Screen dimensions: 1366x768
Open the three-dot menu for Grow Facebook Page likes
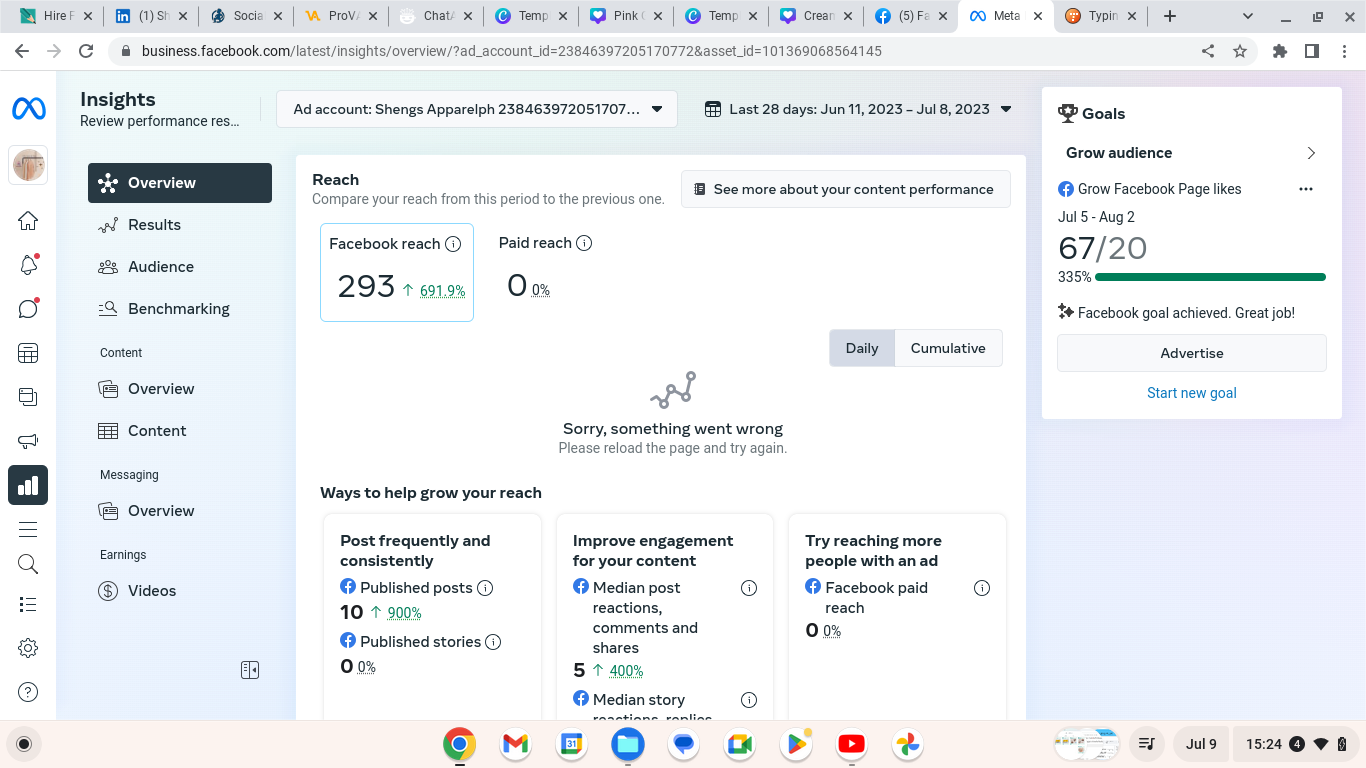(1305, 189)
